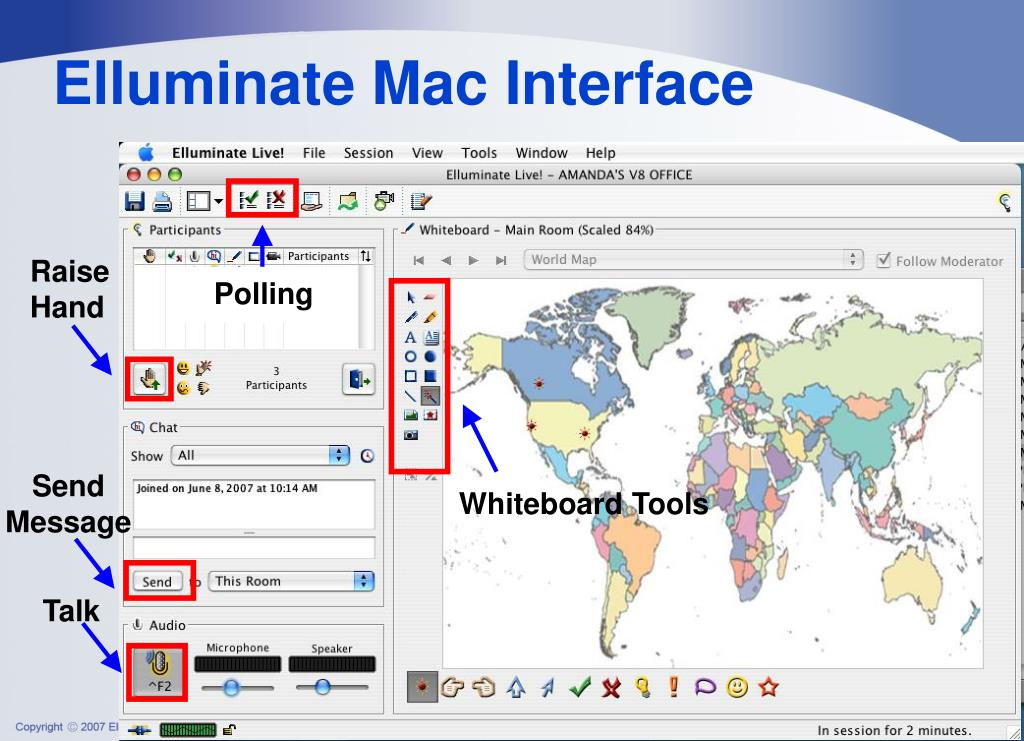Click the confused face emoticon icon
1024x741 pixels.
point(184,388)
